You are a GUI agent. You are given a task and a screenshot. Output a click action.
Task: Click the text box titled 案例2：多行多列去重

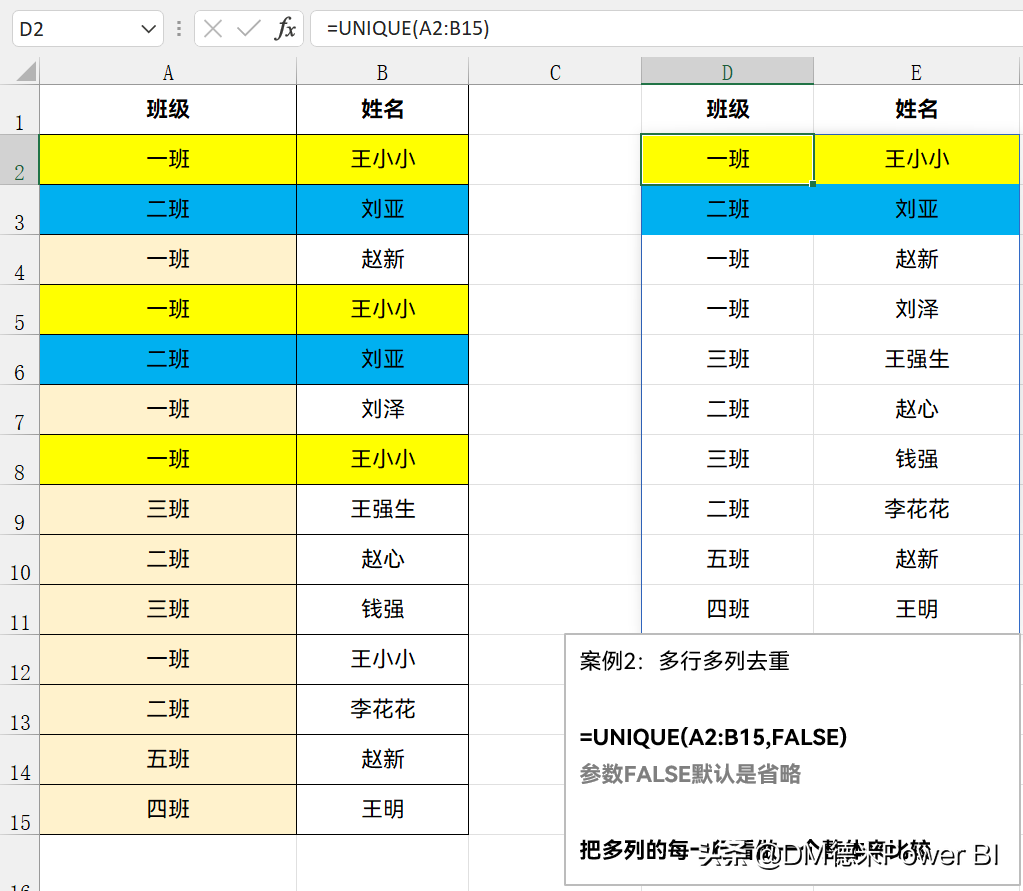[792, 759]
